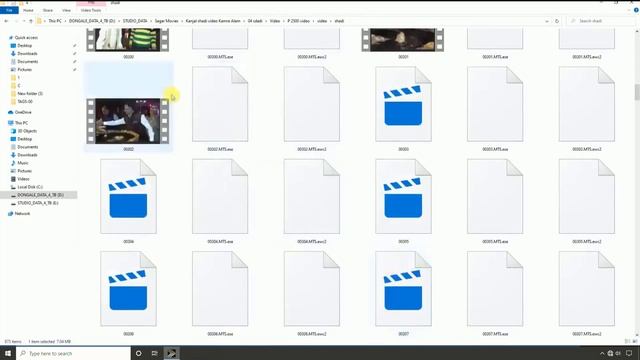Open the Explorer help icon
The width and height of the screenshot is (640, 360).
point(636,10)
